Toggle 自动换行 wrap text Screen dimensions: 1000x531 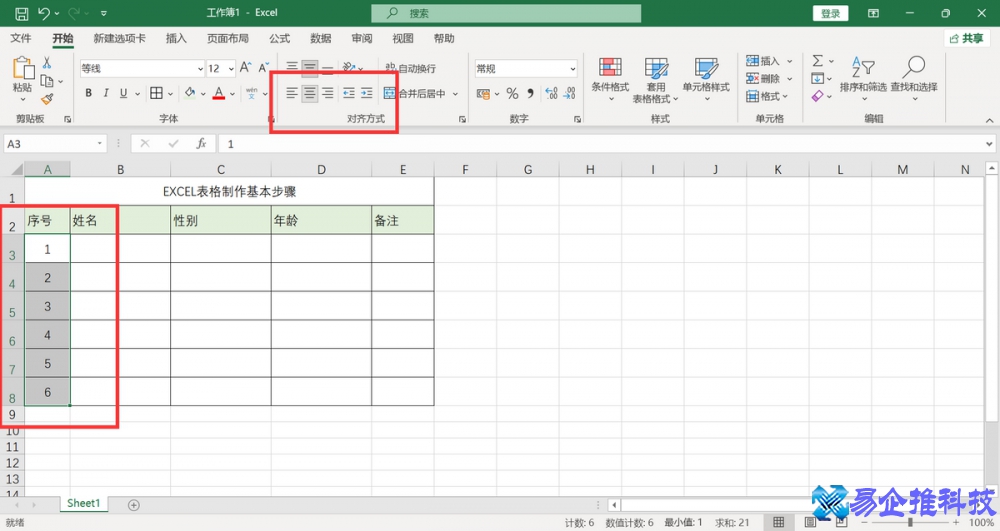coord(411,68)
